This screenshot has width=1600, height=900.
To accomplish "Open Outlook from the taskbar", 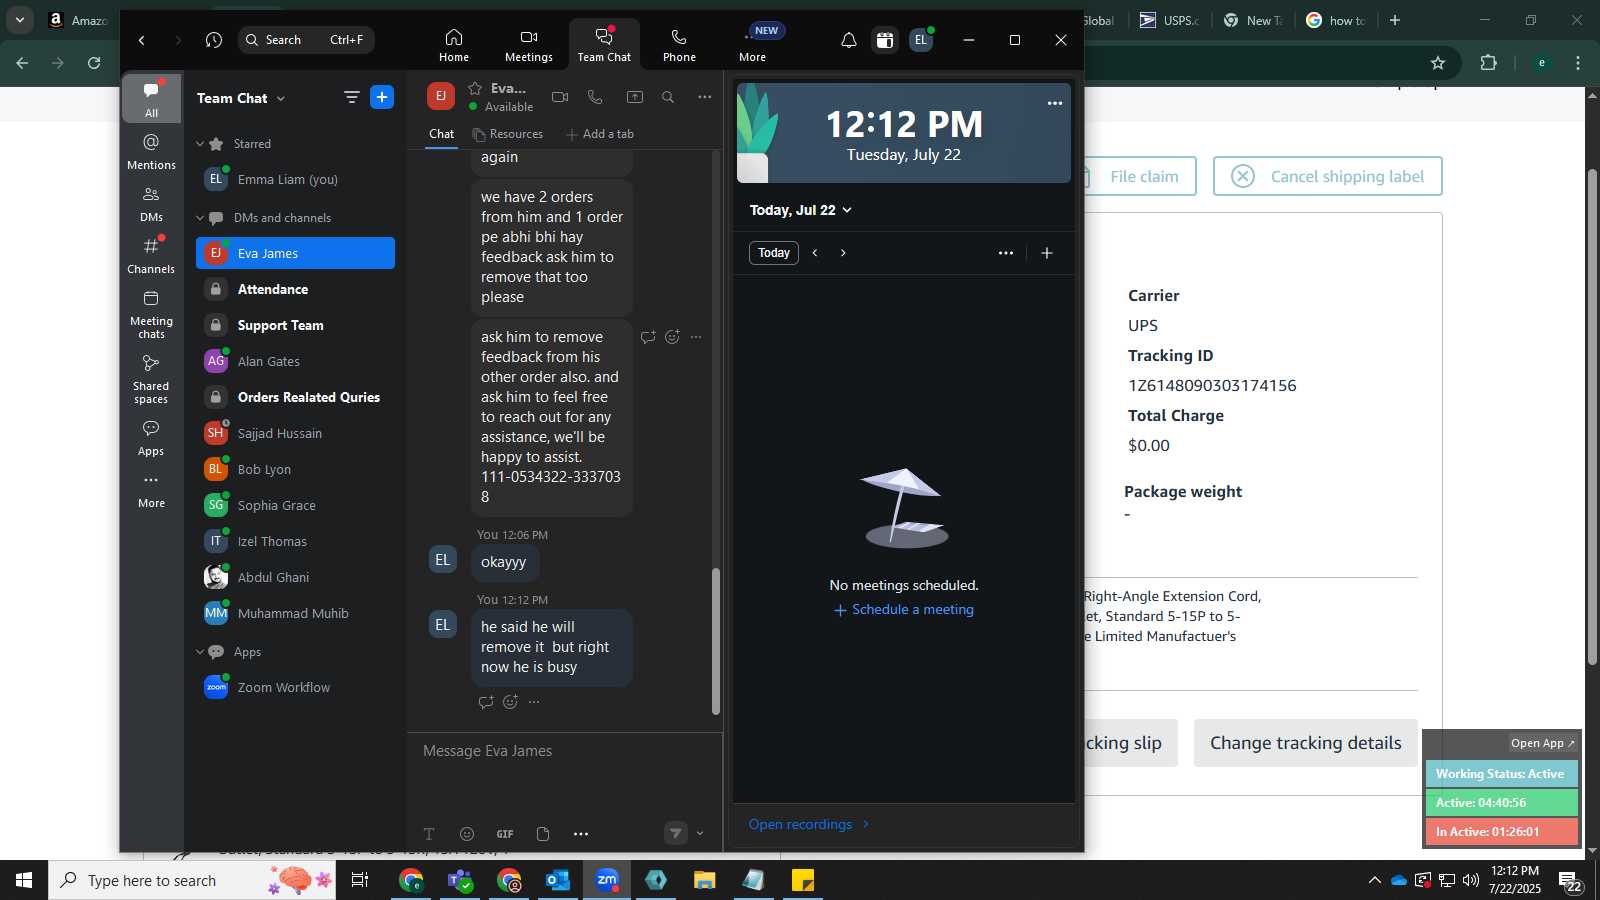I will click(x=557, y=880).
